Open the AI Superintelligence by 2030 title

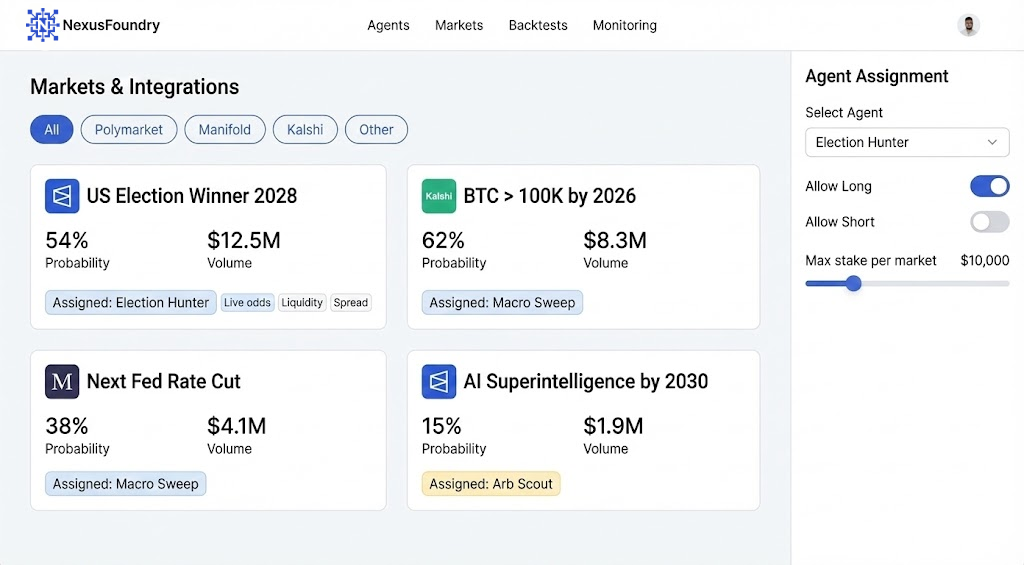[x=586, y=381]
